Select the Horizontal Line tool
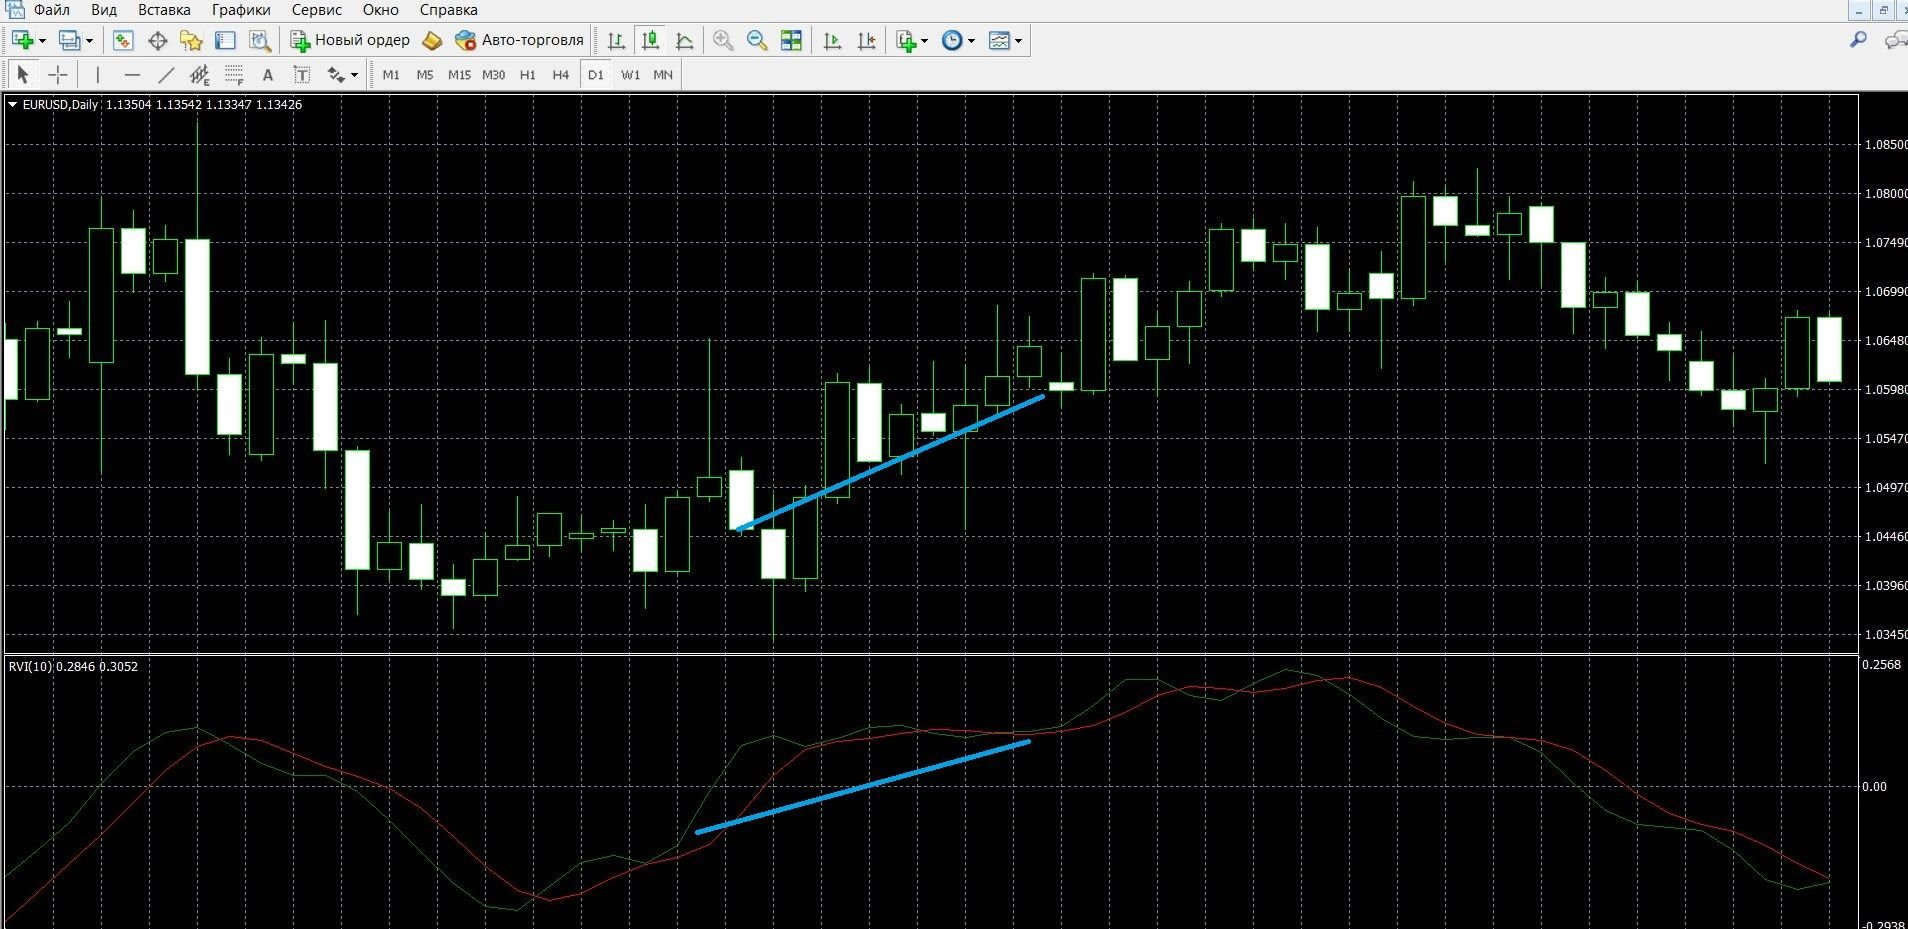The image size is (1908, 929). [x=132, y=75]
